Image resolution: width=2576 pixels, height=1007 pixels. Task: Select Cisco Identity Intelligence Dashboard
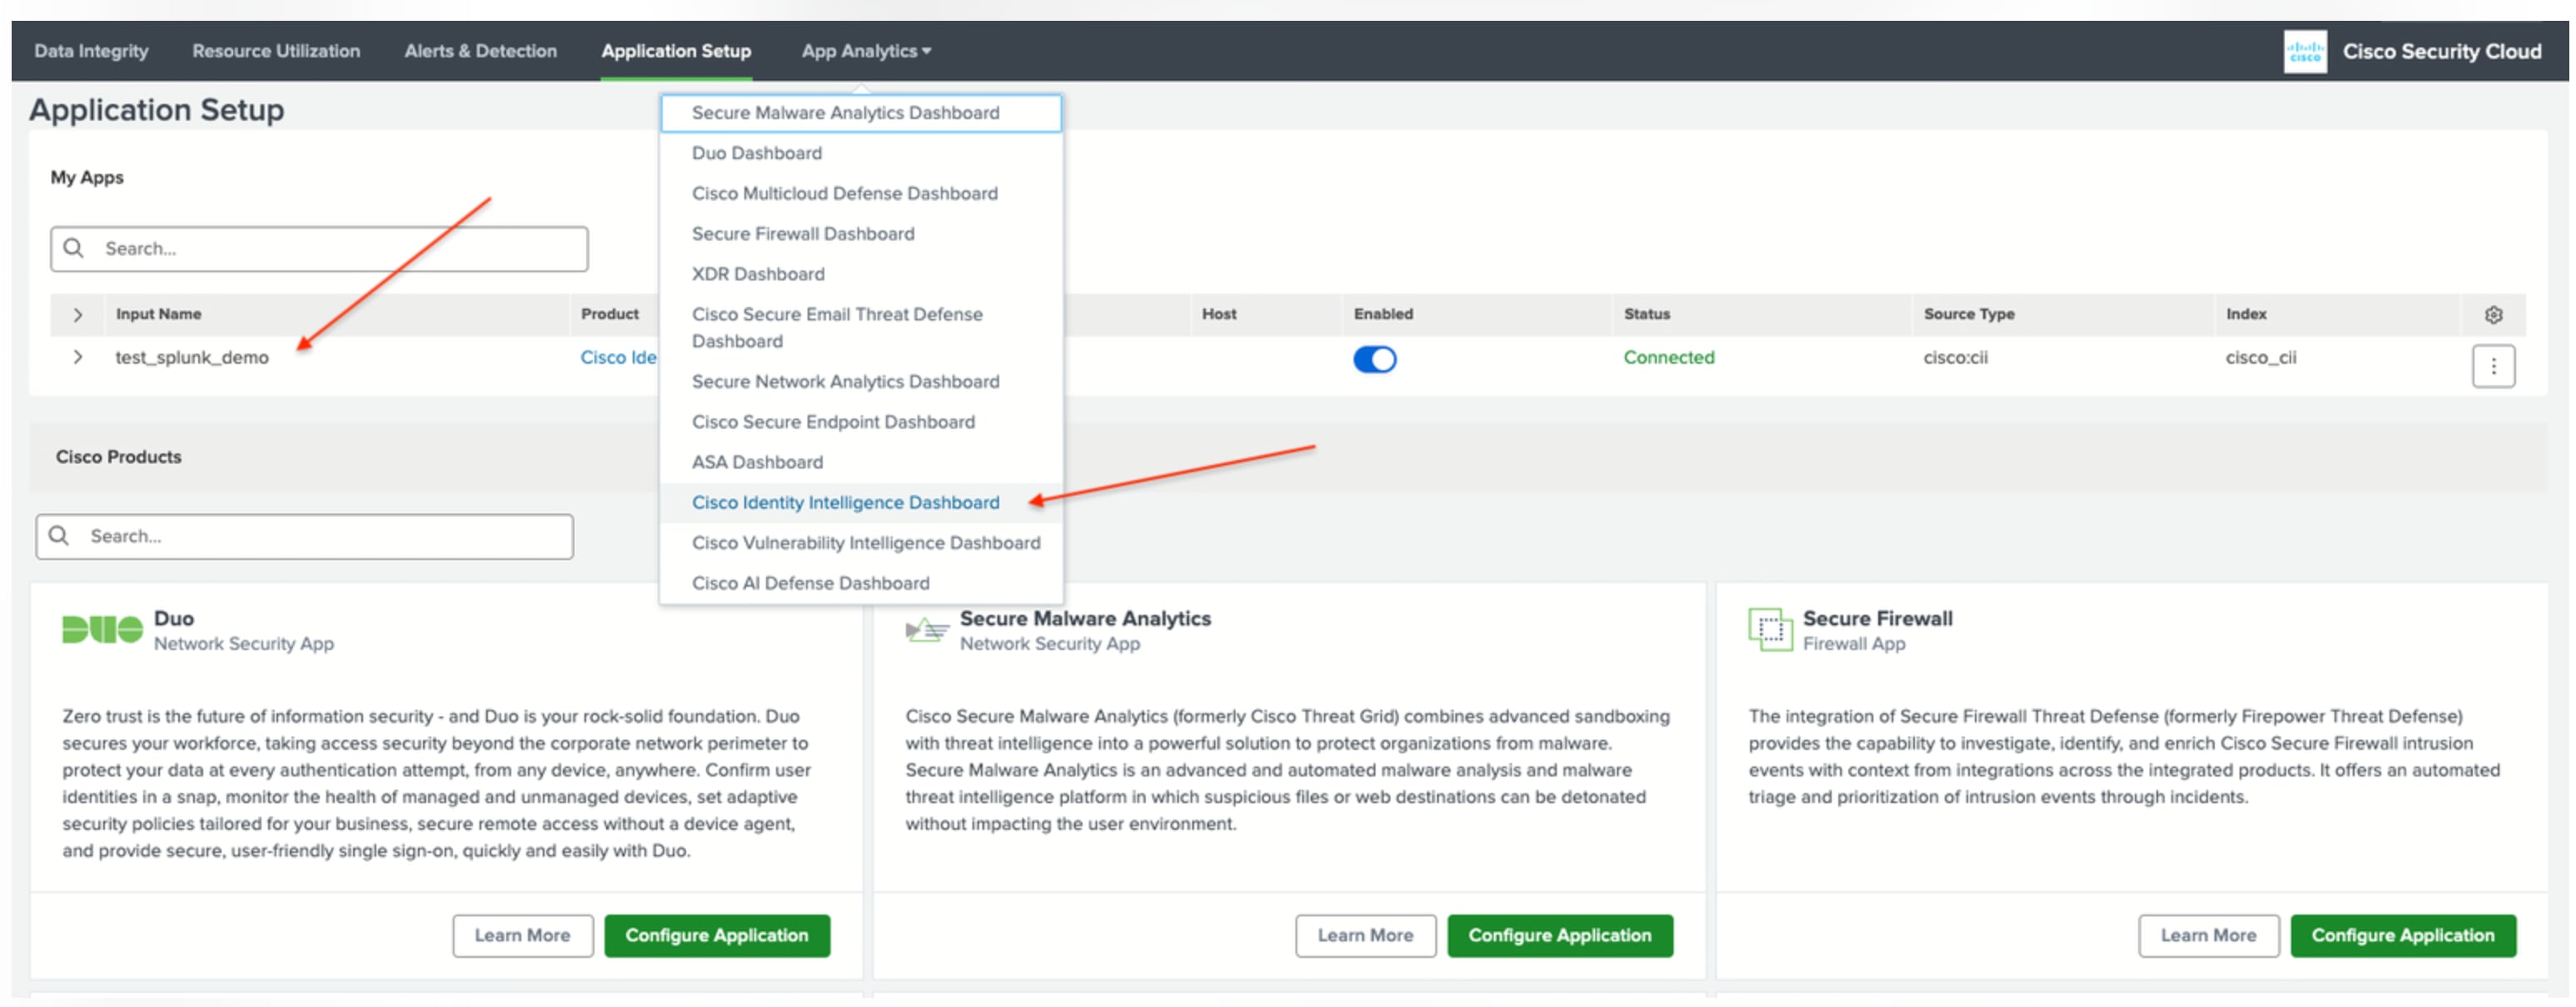(x=845, y=502)
